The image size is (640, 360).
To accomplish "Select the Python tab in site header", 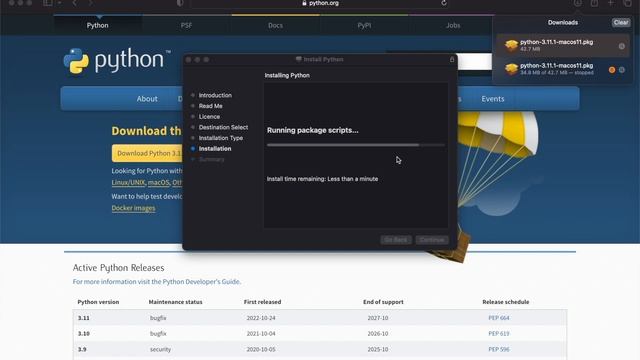I will point(98,25).
